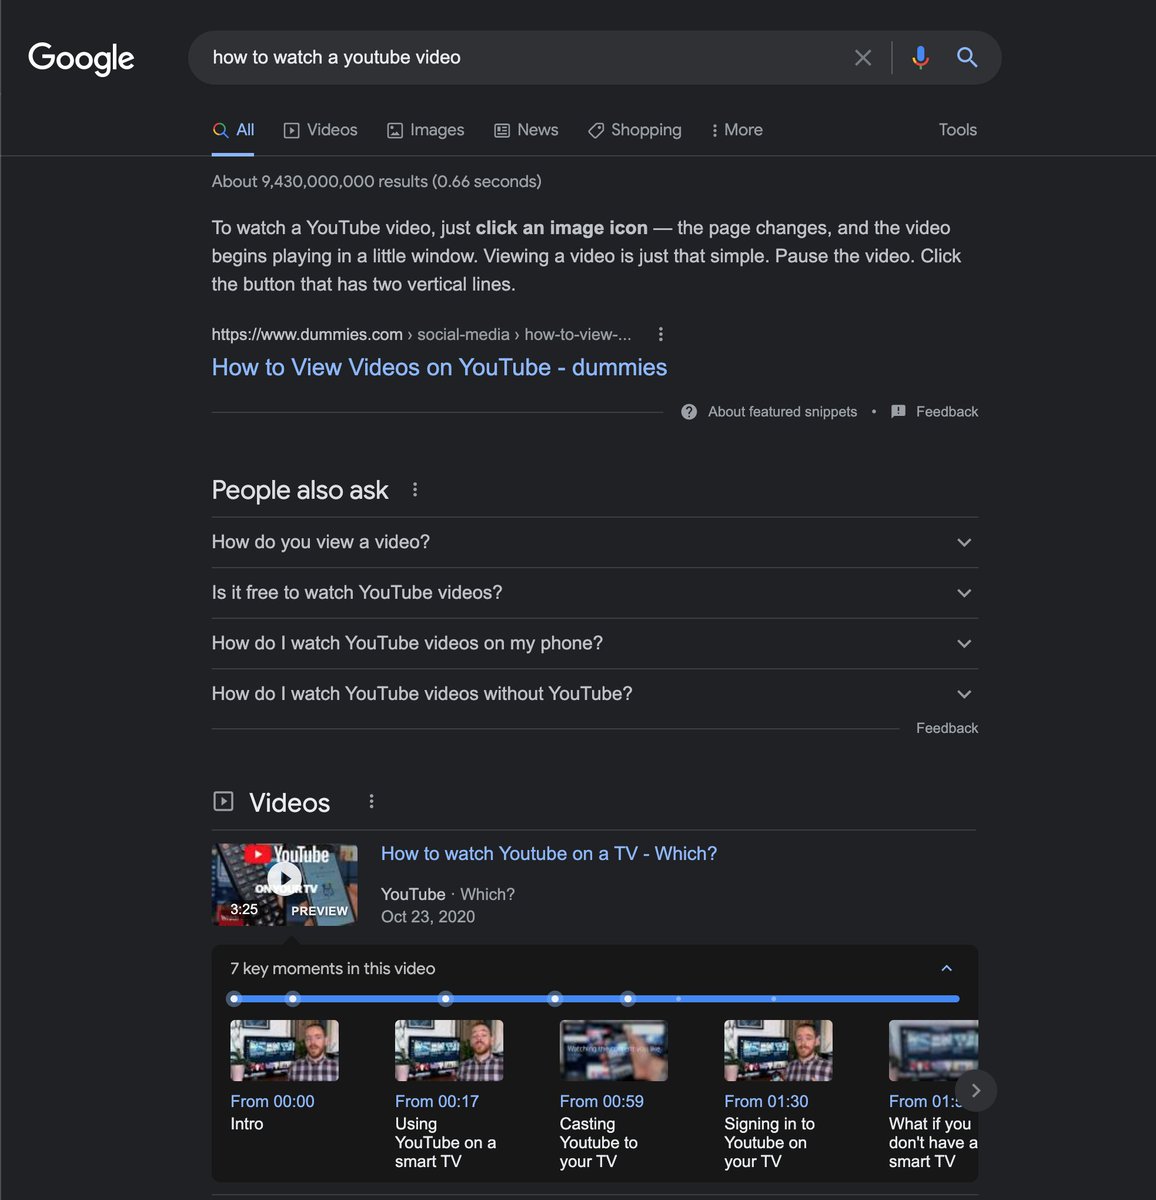This screenshot has width=1156, height=1200.
Task: Open Casting Youtube to your TV thumbnail
Action: [614, 1050]
